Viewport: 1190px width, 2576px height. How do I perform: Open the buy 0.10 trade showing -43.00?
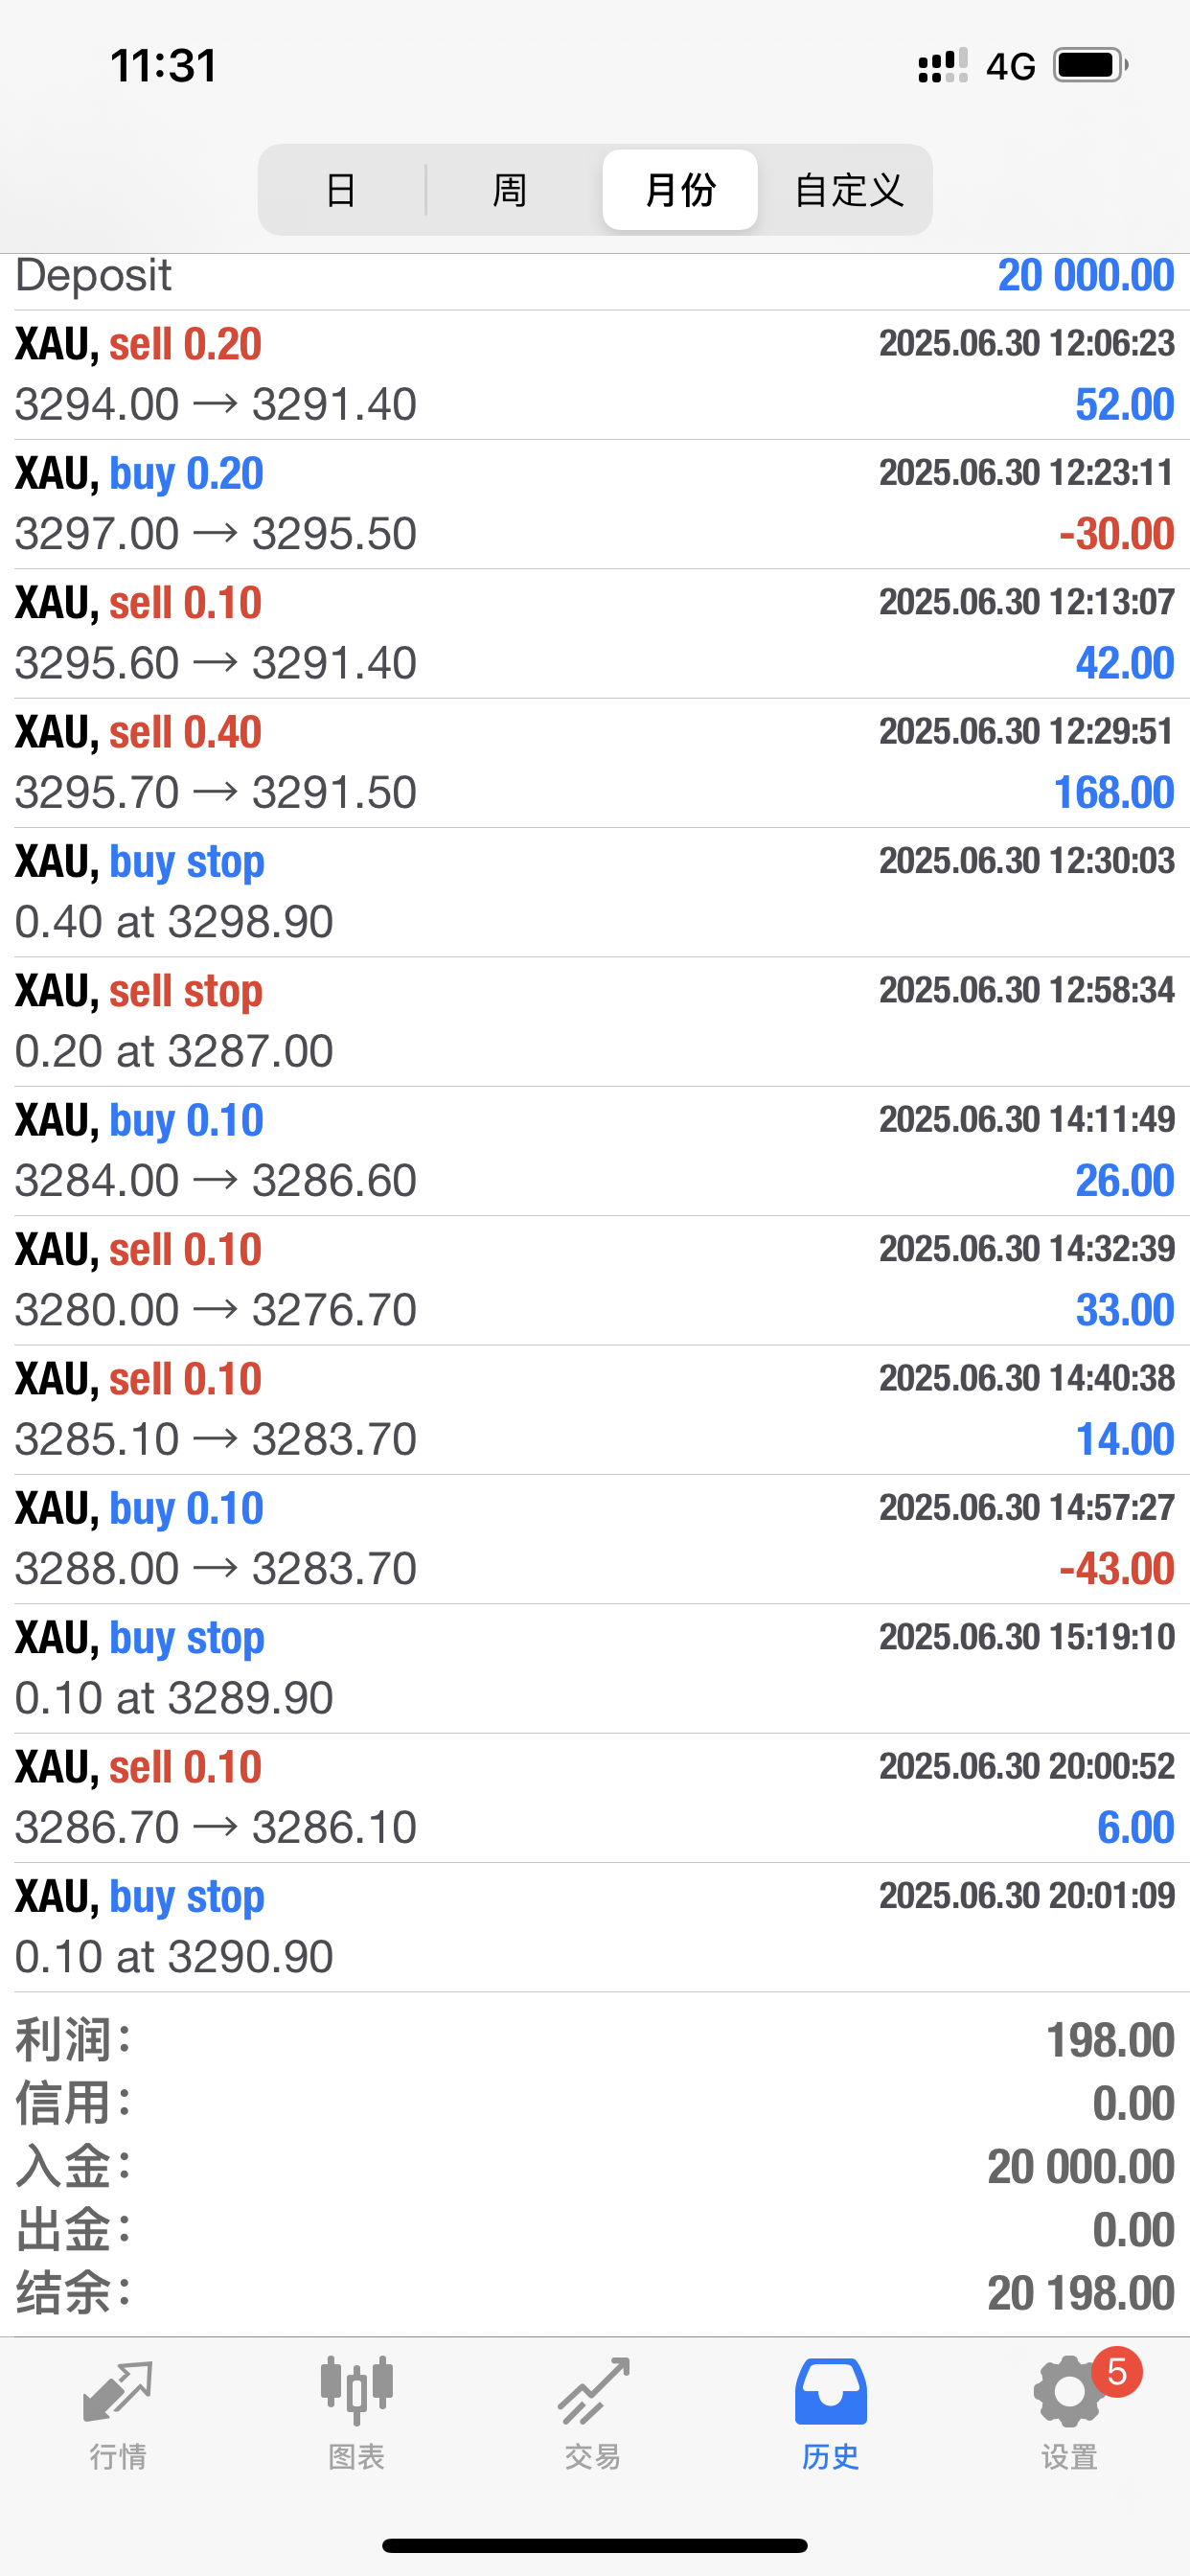(x=595, y=1539)
